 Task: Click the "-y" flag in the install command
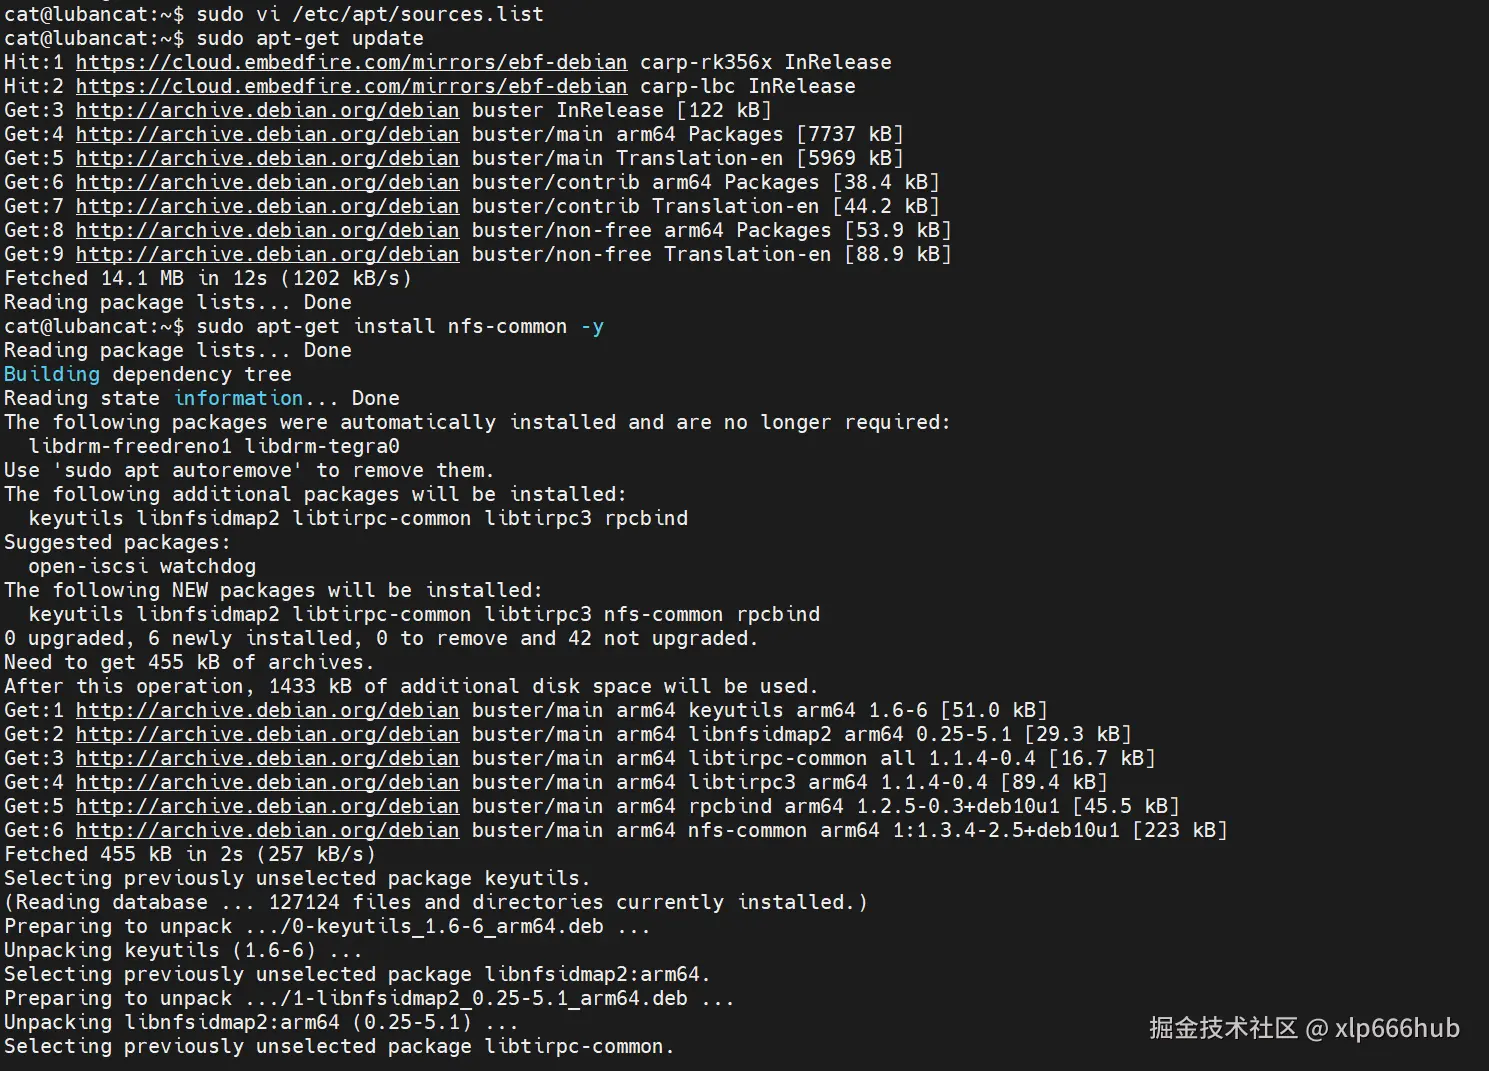[x=592, y=326]
